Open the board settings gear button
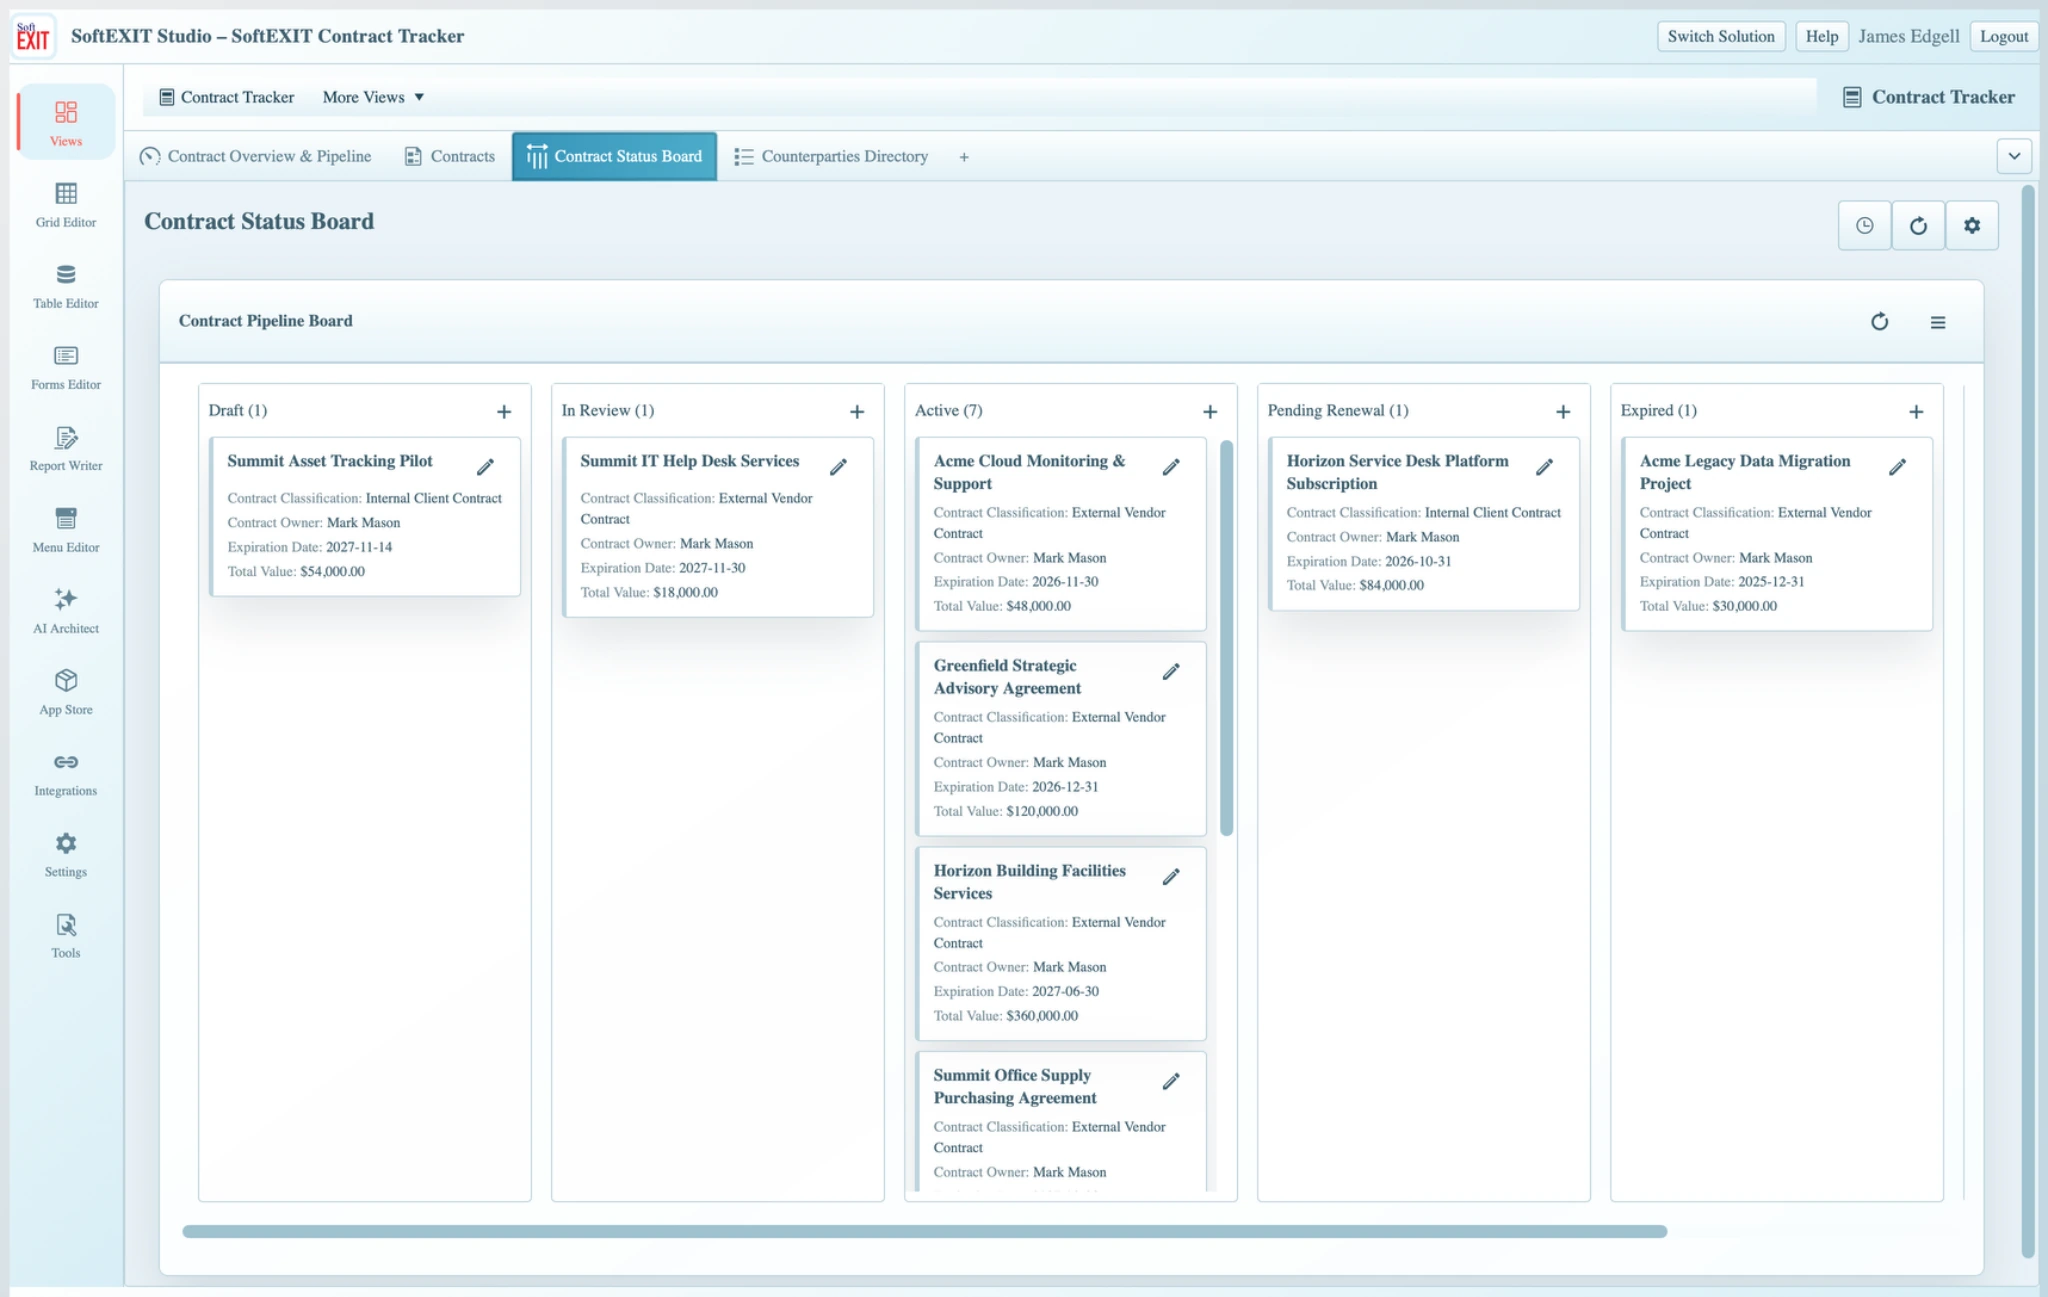 point(1972,225)
